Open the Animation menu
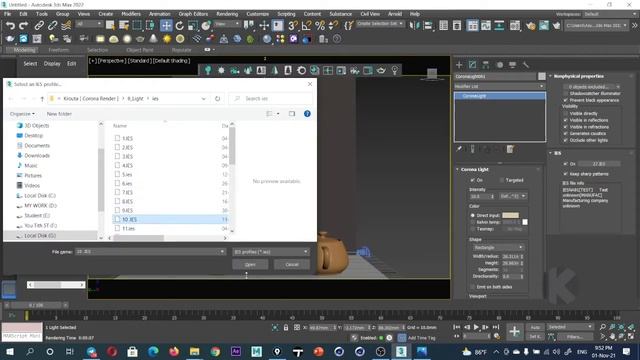Screen dimensions: 640x360 (160, 14)
